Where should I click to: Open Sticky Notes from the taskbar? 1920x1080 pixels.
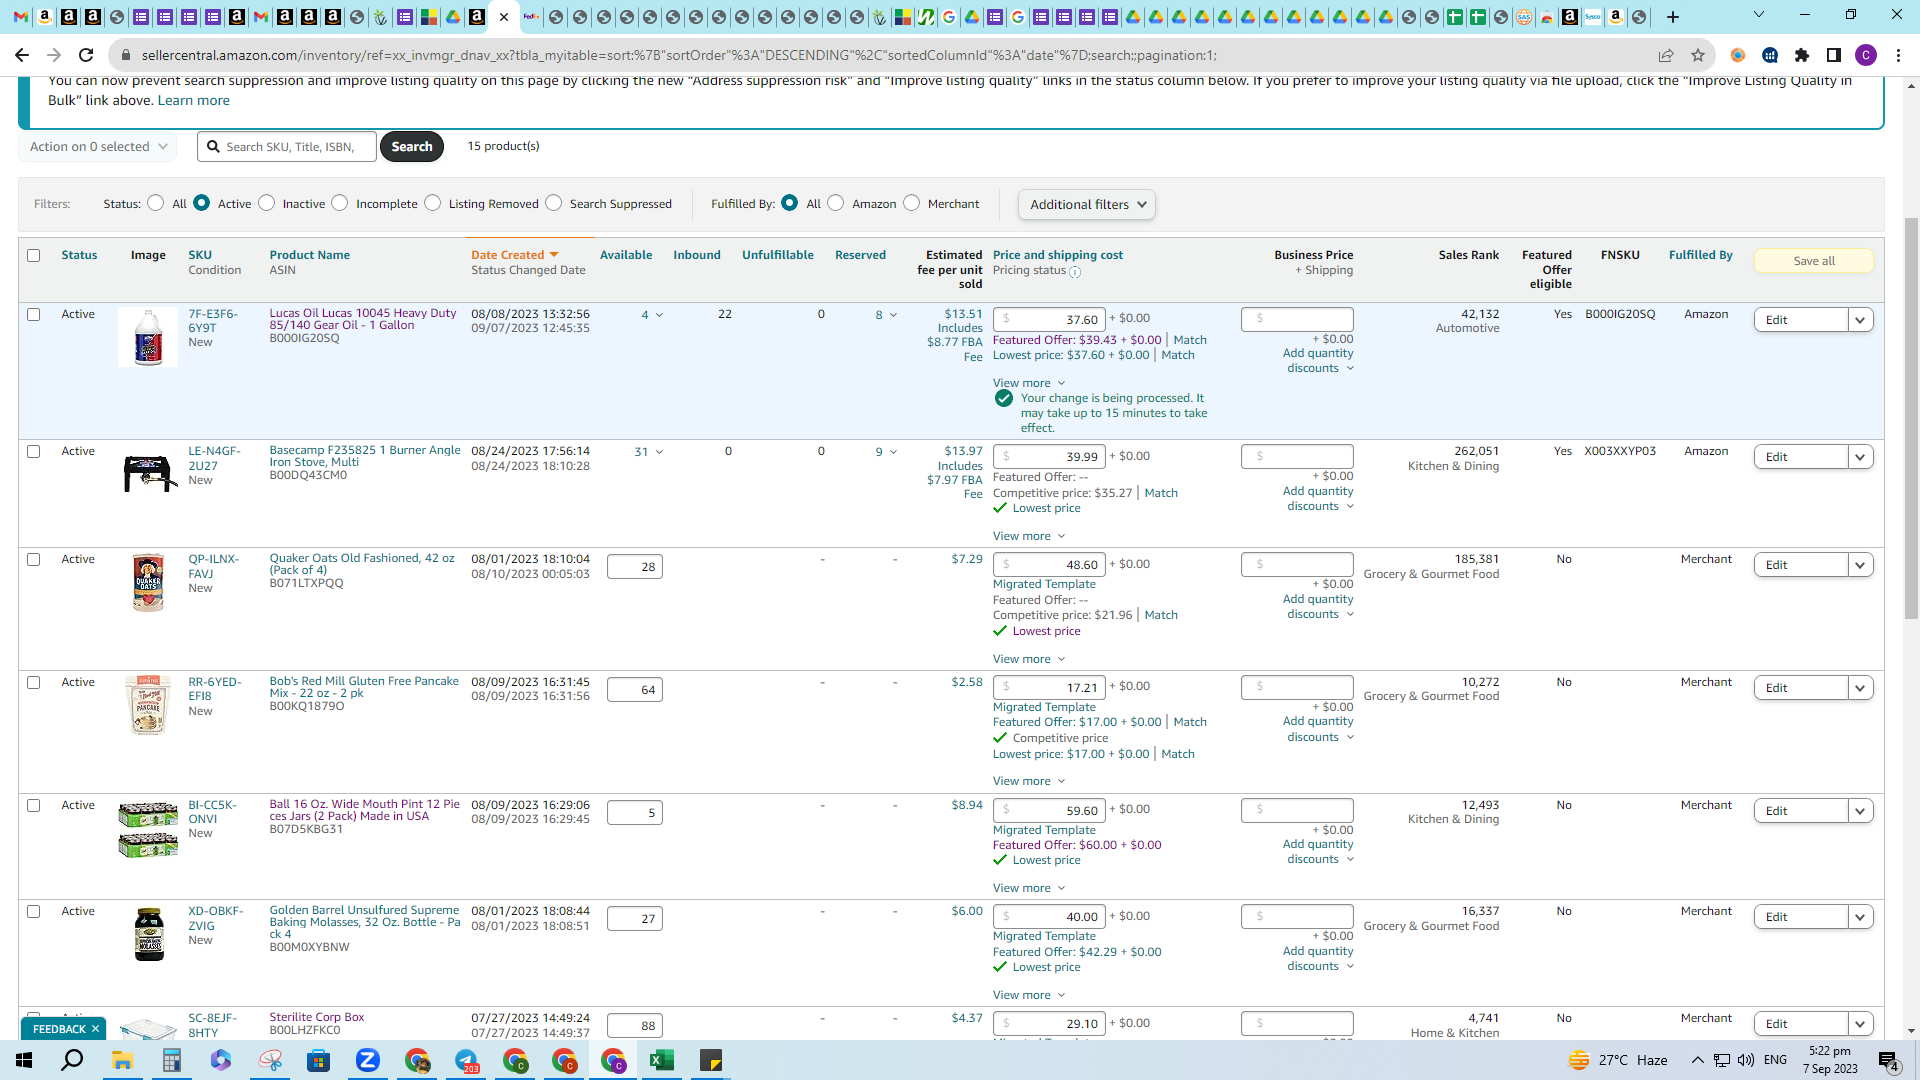coord(711,1060)
